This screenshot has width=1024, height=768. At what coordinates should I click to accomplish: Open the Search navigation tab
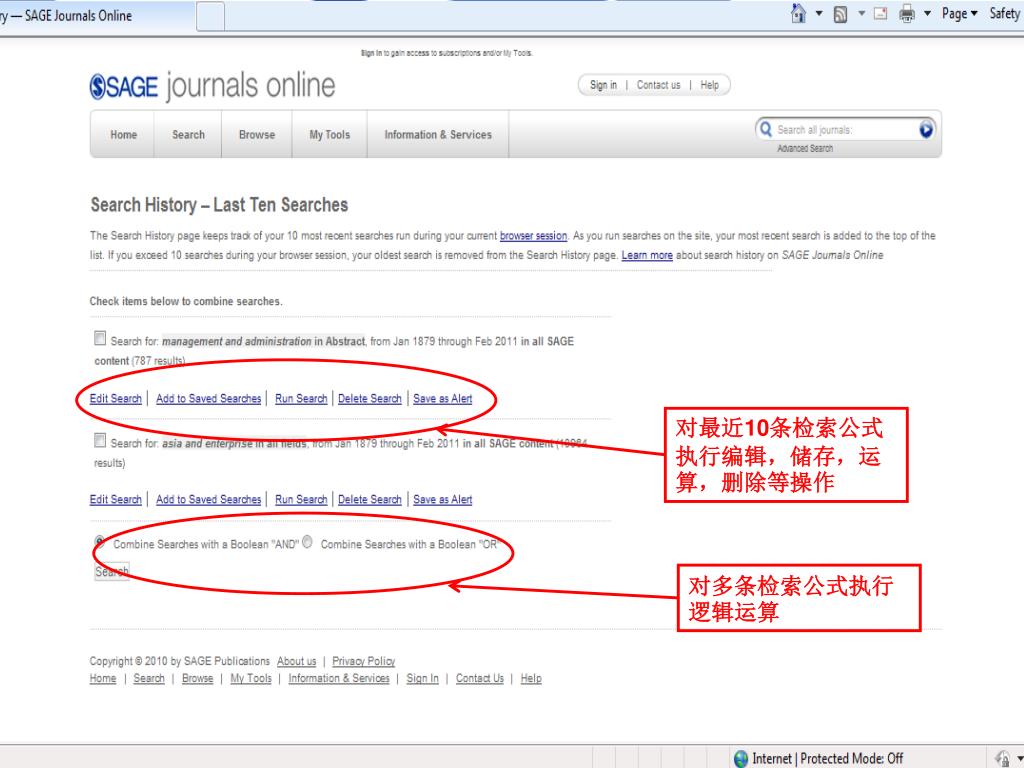188,135
